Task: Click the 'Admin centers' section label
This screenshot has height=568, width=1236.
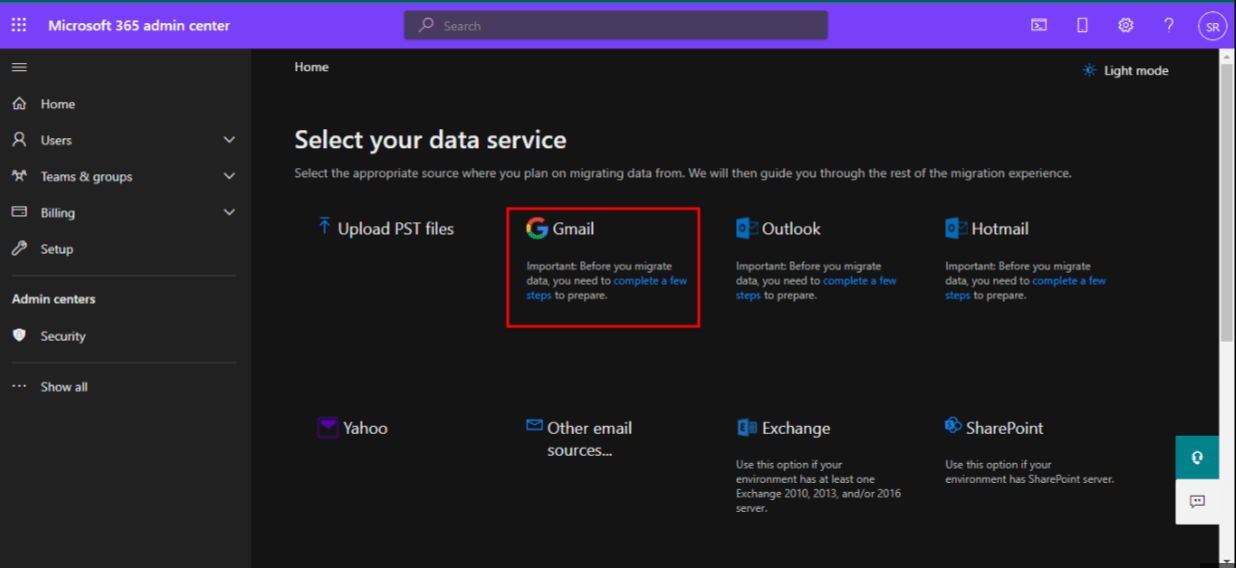Action: tap(54, 299)
